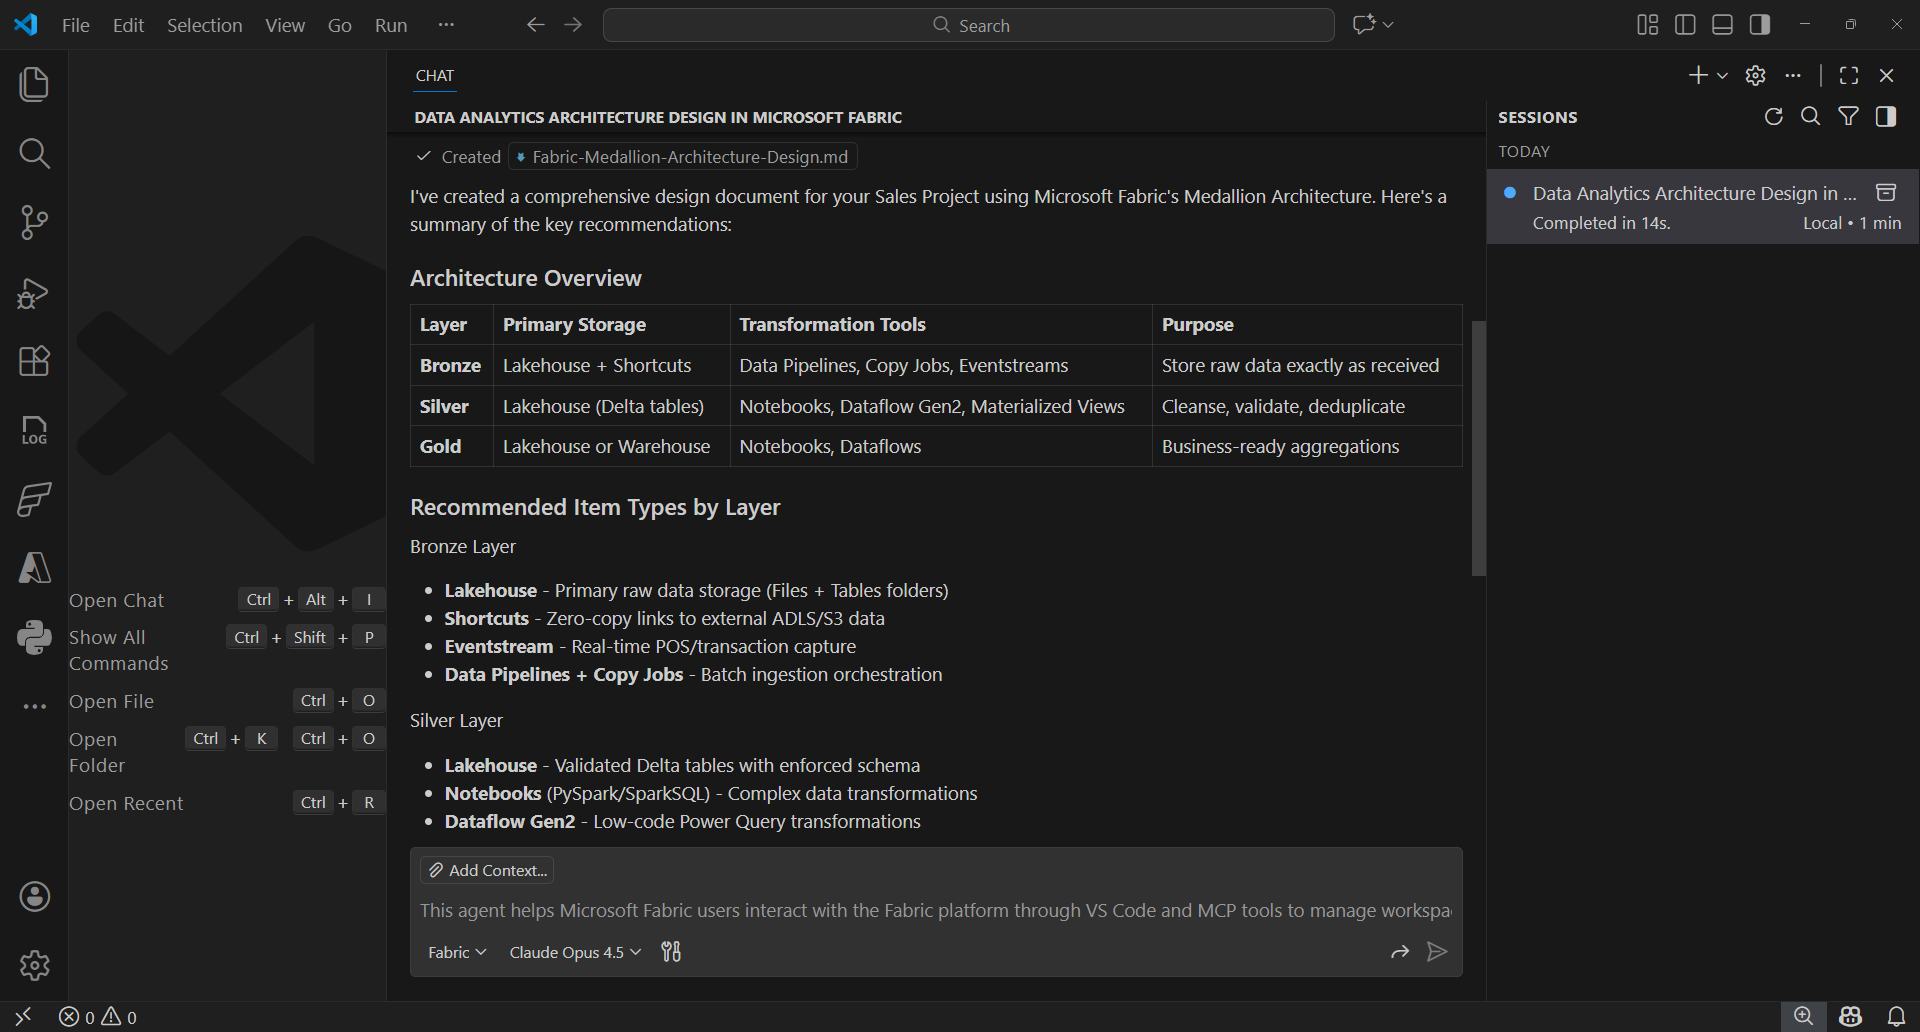Open the Azure sidebar view
This screenshot has height=1032, width=1920.
[34, 568]
